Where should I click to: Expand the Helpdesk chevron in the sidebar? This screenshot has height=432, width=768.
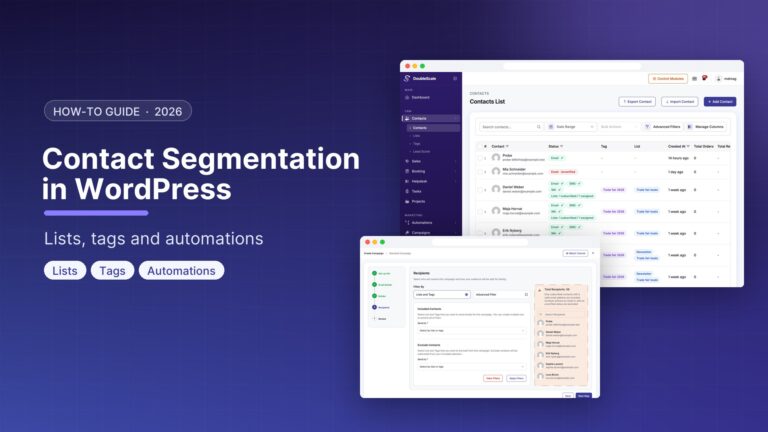[x=455, y=181]
